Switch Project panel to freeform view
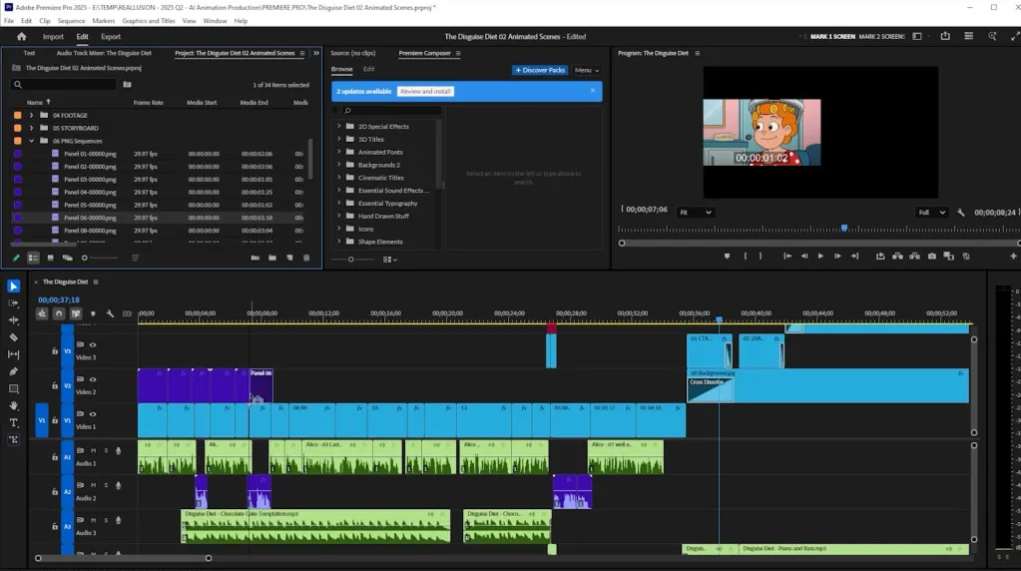 (67, 258)
